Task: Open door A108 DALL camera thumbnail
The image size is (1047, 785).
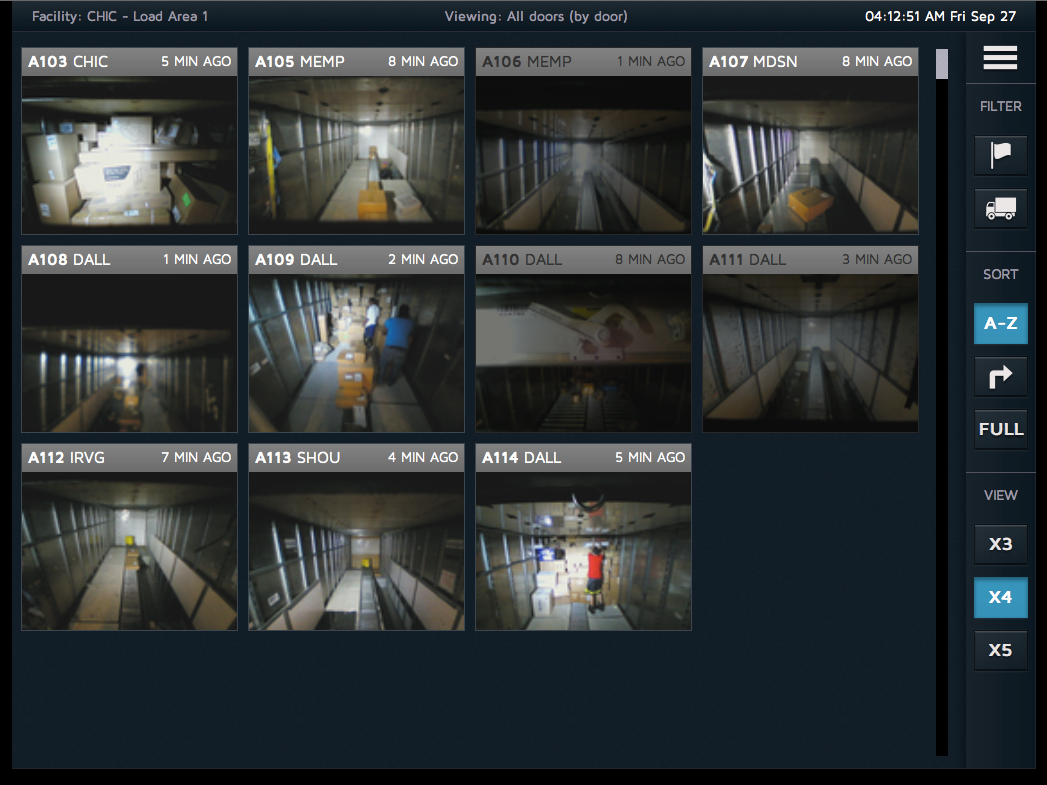Action: [x=130, y=353]
